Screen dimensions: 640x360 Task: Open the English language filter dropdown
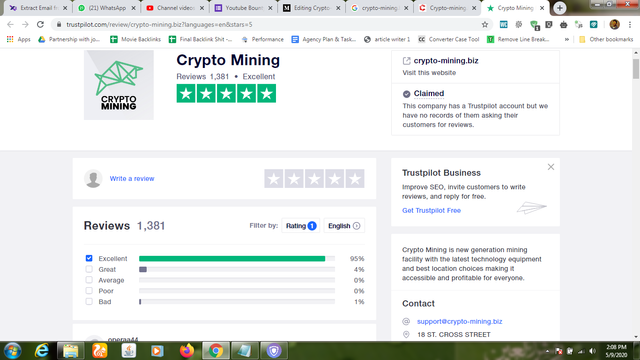coord(344,226)
